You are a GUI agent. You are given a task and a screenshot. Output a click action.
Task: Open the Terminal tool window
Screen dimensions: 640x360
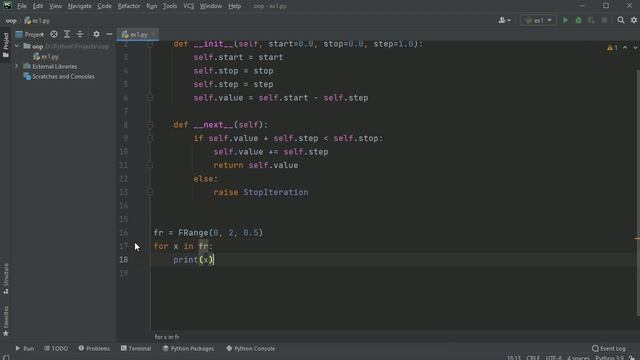point(136,348)
